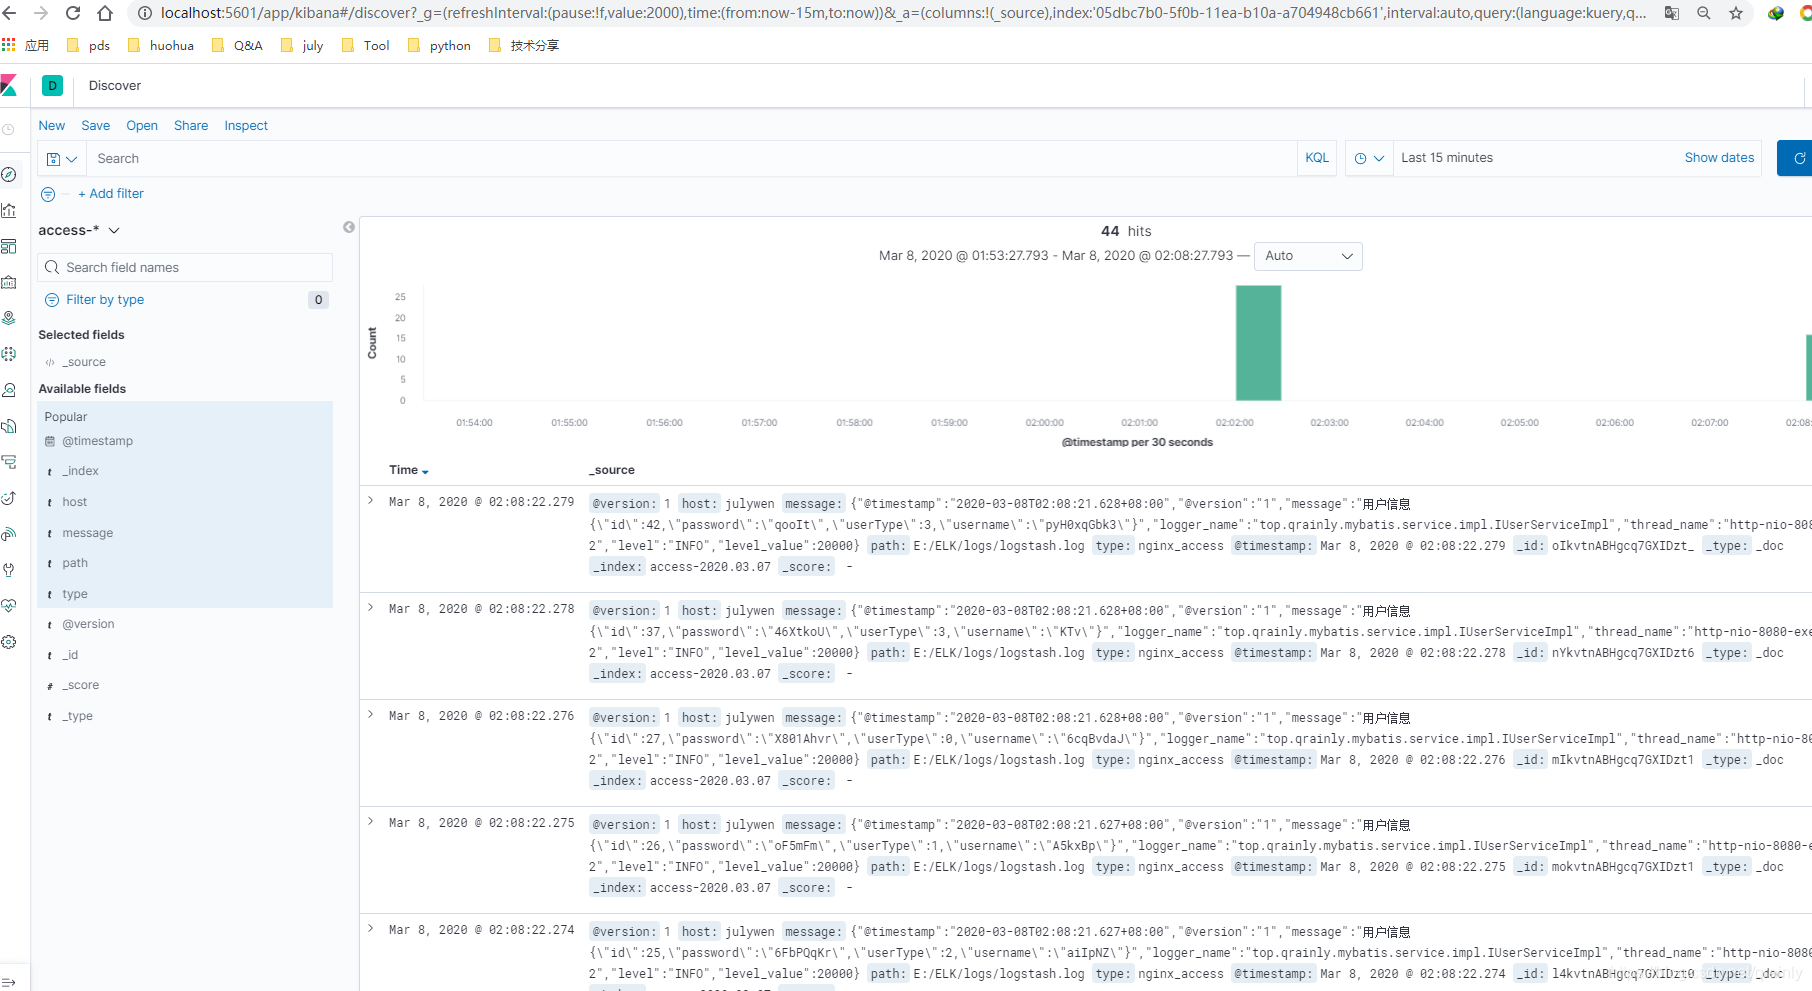Open the Machine Learning sidebar icon
Viewport: 1812px width, 991px height.
click(9, 354)
